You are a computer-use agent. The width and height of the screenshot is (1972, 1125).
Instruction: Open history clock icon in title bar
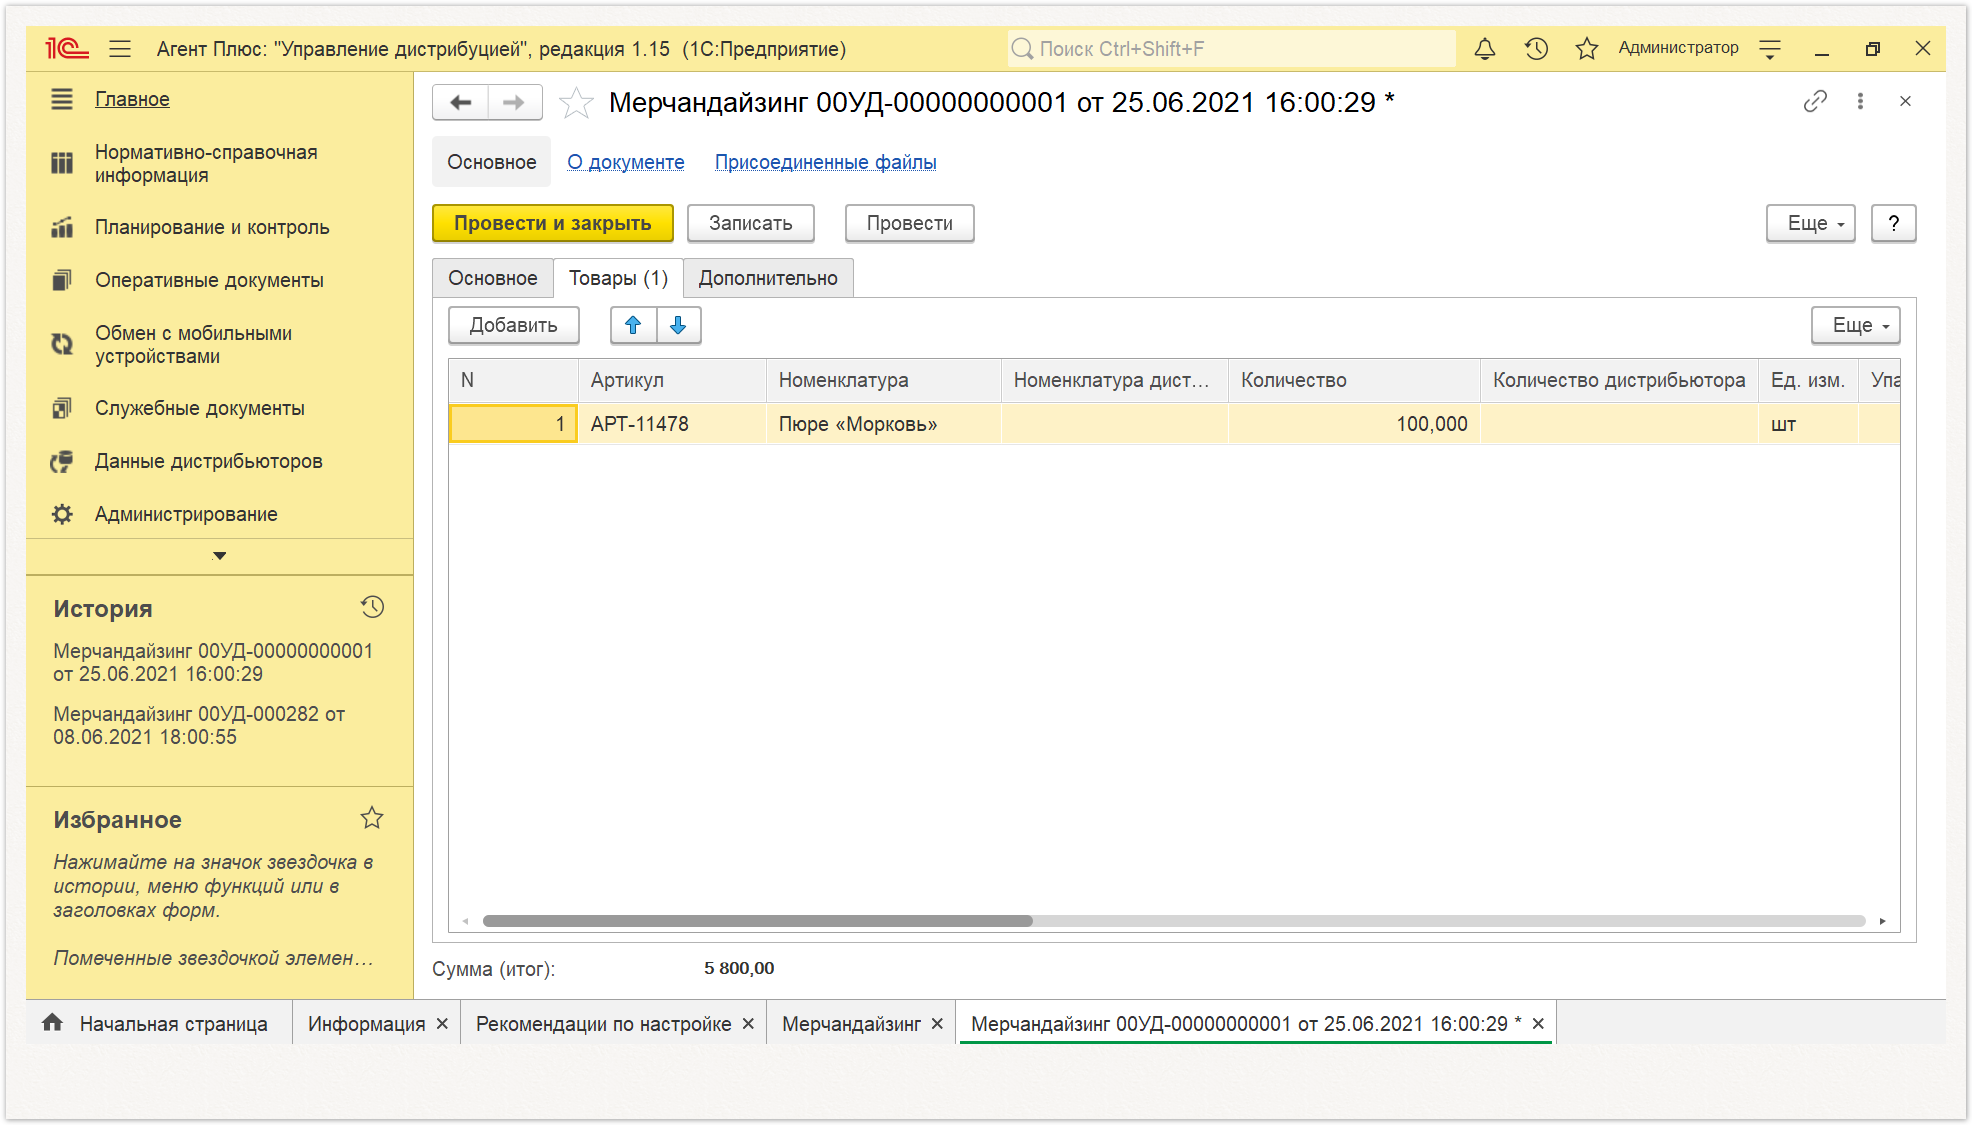pos(1536,48)
